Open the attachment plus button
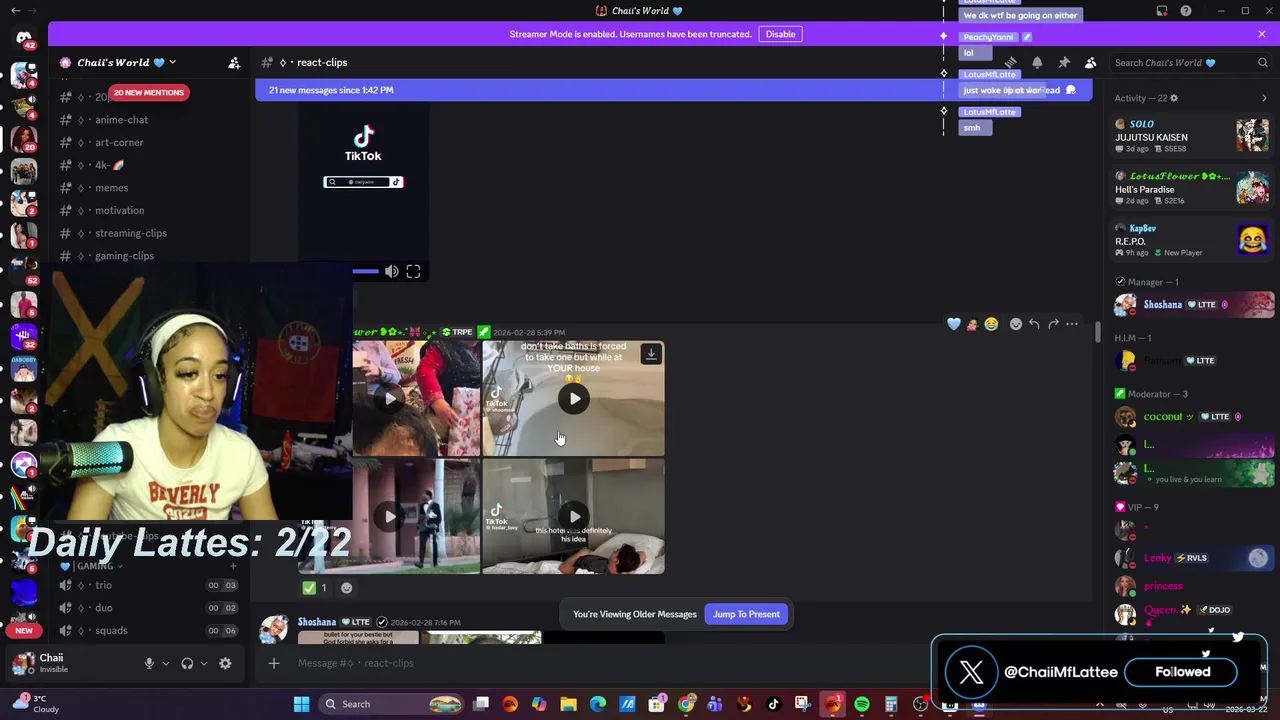 (x=274, y=663)
